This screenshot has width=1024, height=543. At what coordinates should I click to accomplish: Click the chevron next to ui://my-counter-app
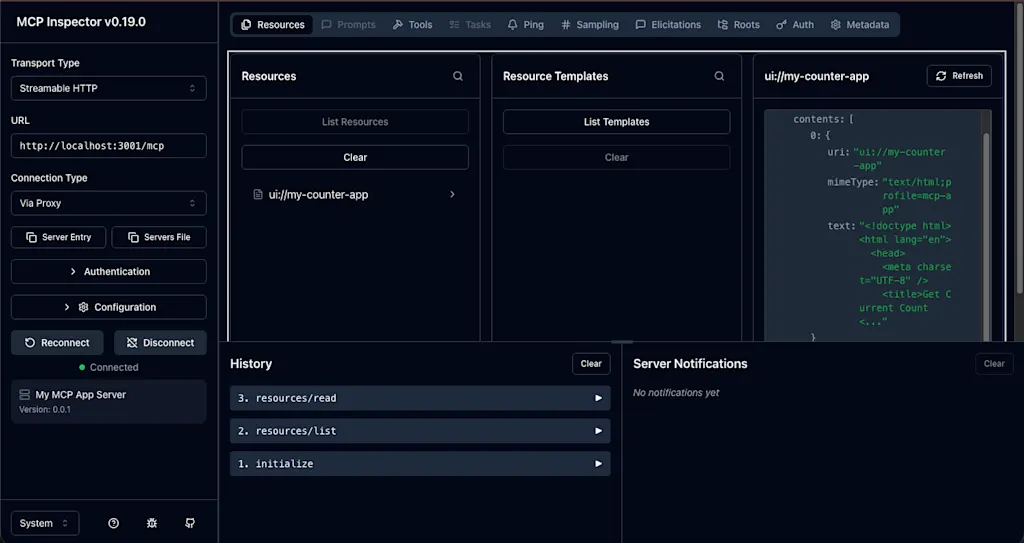(x=452, y=194)
